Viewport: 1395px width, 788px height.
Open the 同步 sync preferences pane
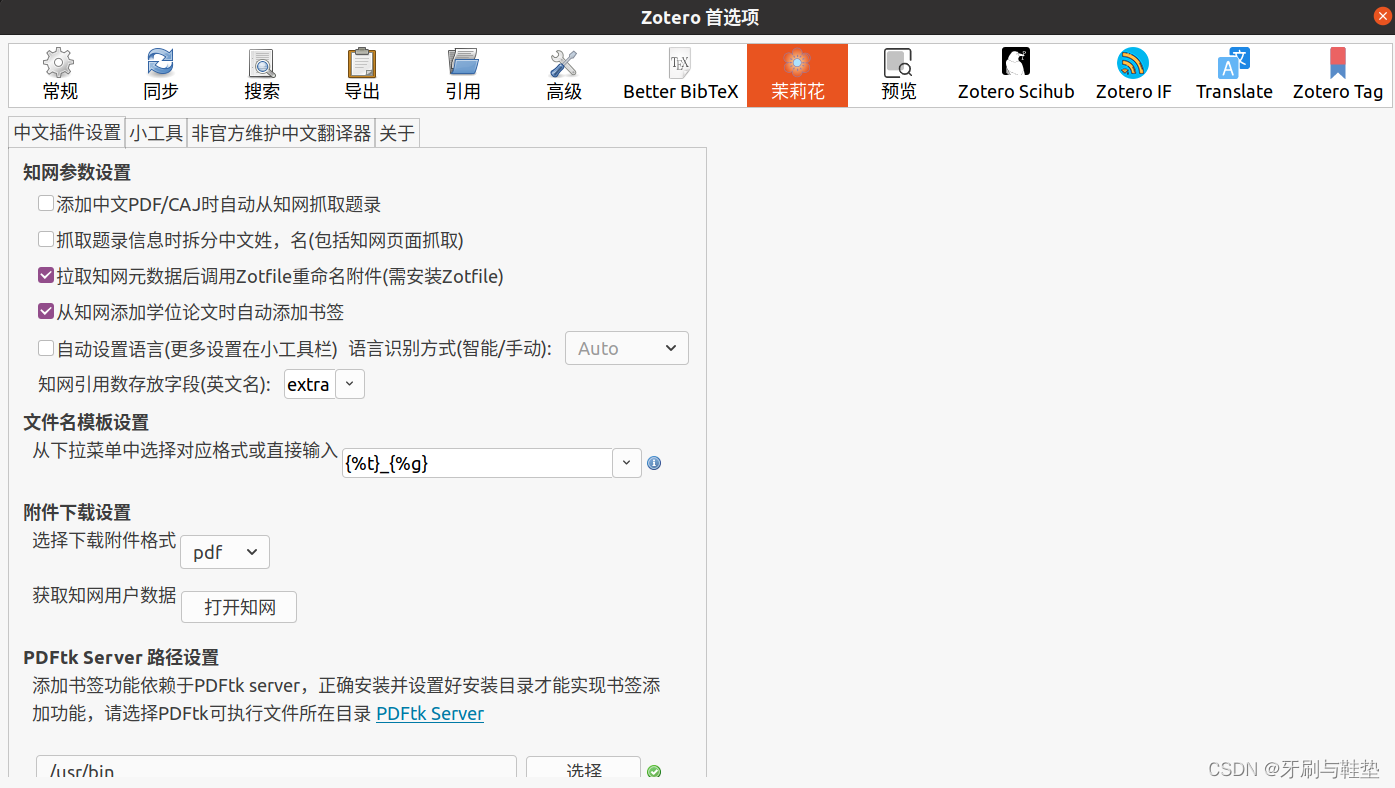(x=160, y=75)
